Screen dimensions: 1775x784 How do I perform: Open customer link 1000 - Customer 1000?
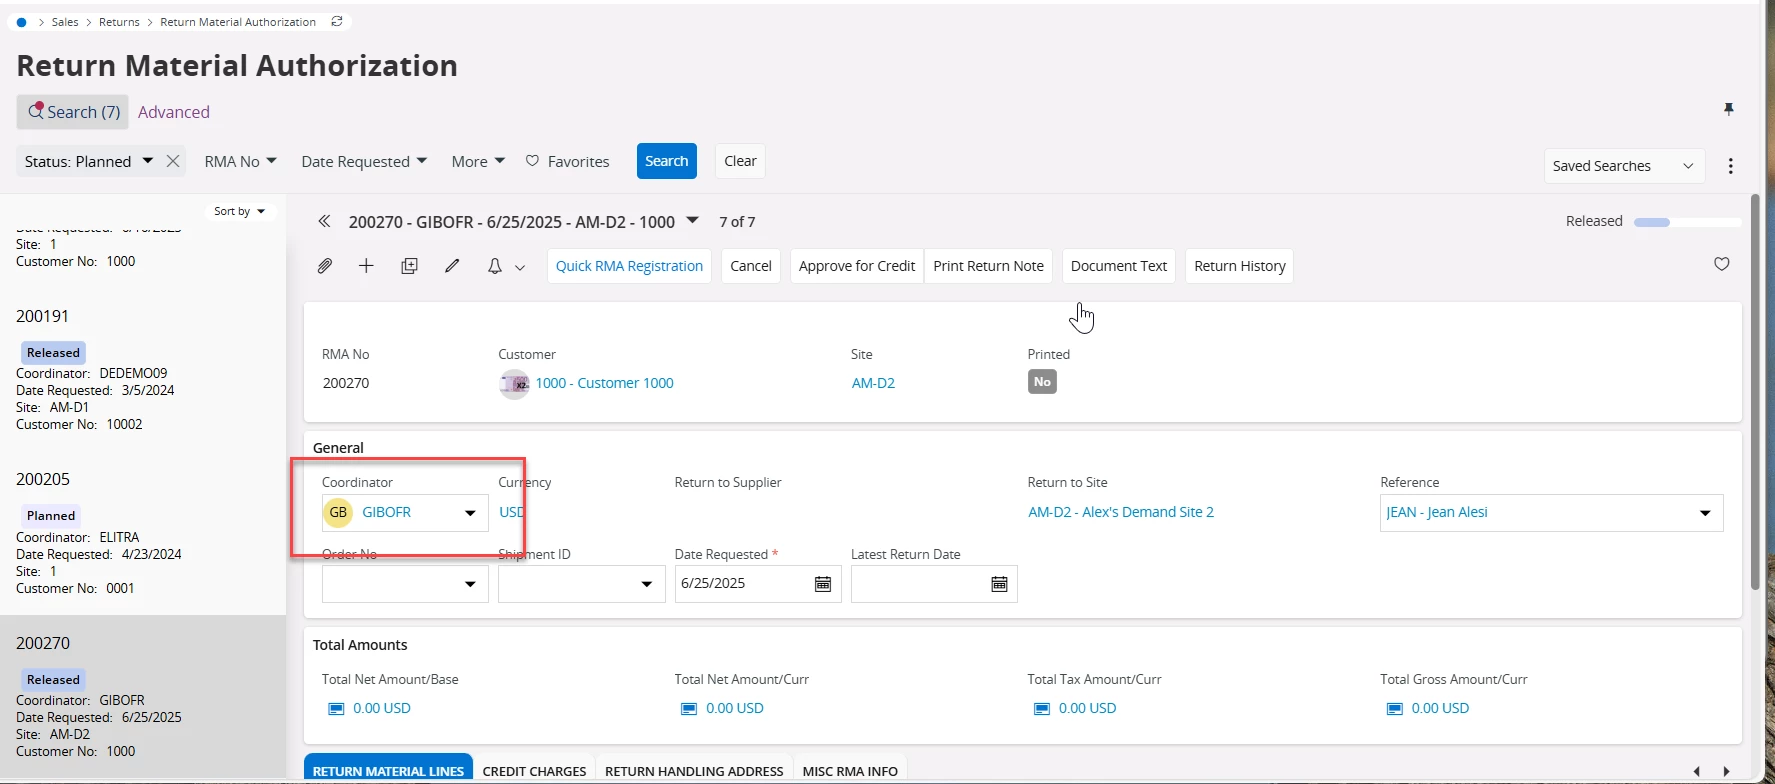tap(604, 383)
